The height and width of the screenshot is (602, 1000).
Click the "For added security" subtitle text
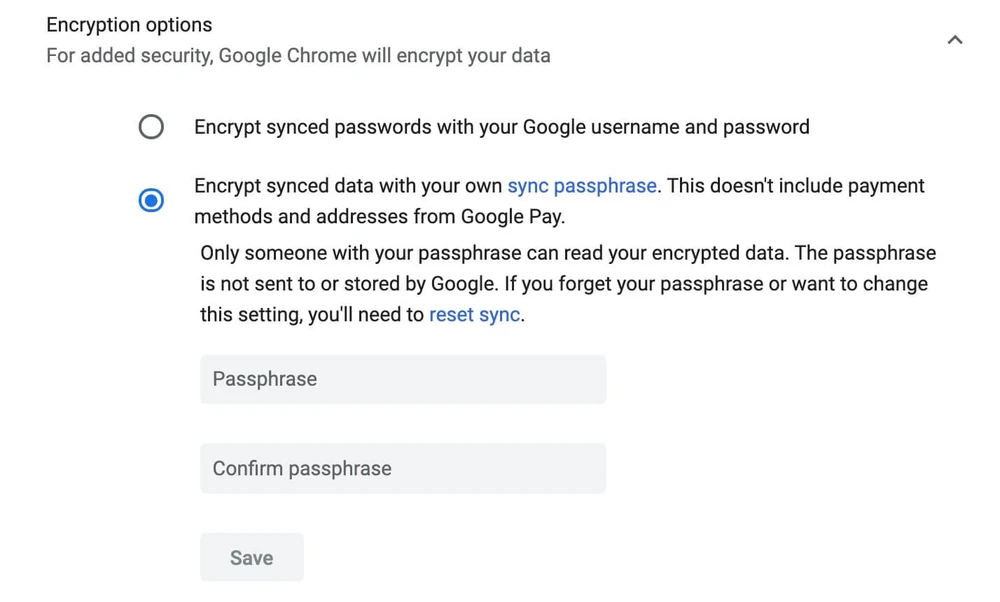click(x=129, y=55)
